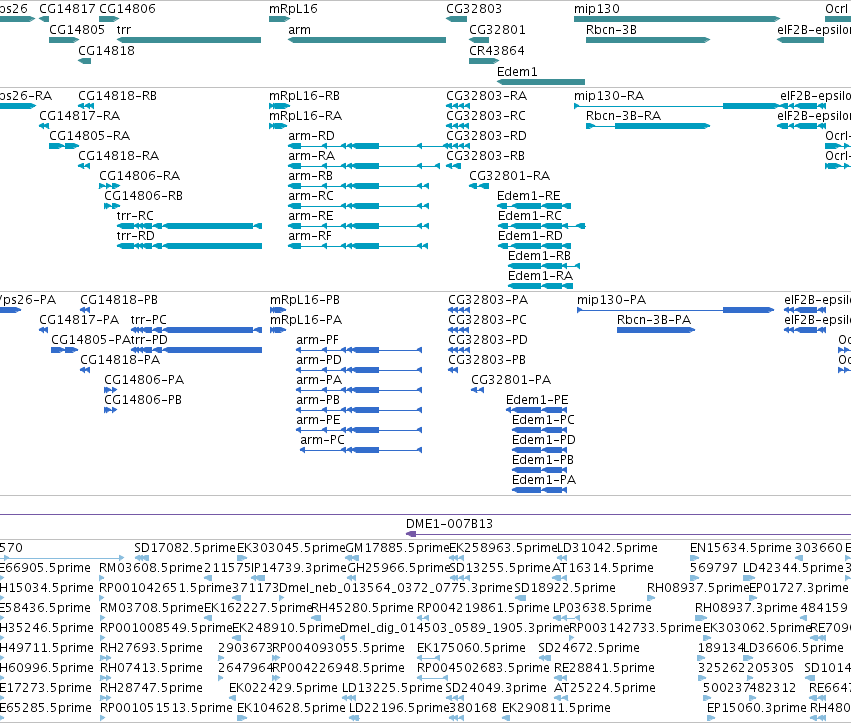Click the 'mRpL16' gene label

coord(293,9)
